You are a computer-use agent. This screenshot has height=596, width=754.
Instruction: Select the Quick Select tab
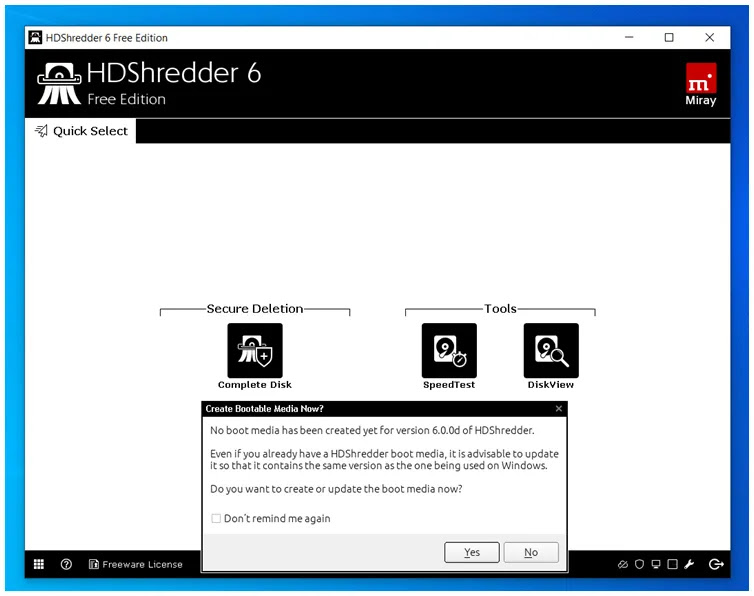(x=81, y=131)
